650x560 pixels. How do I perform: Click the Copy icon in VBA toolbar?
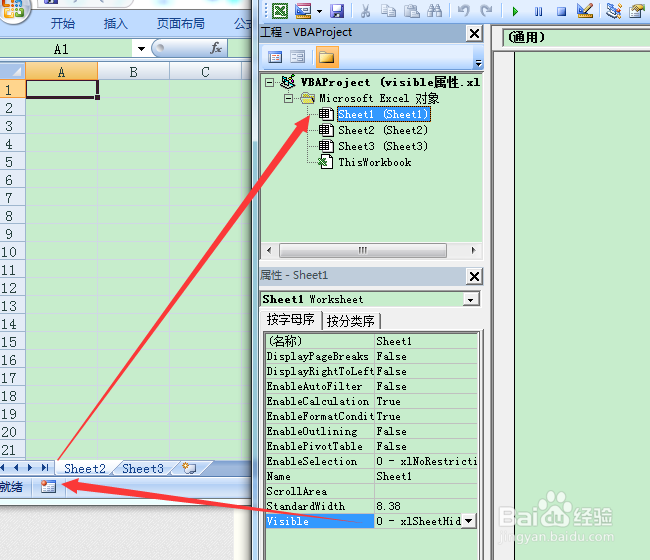click(x=388, y=11)
